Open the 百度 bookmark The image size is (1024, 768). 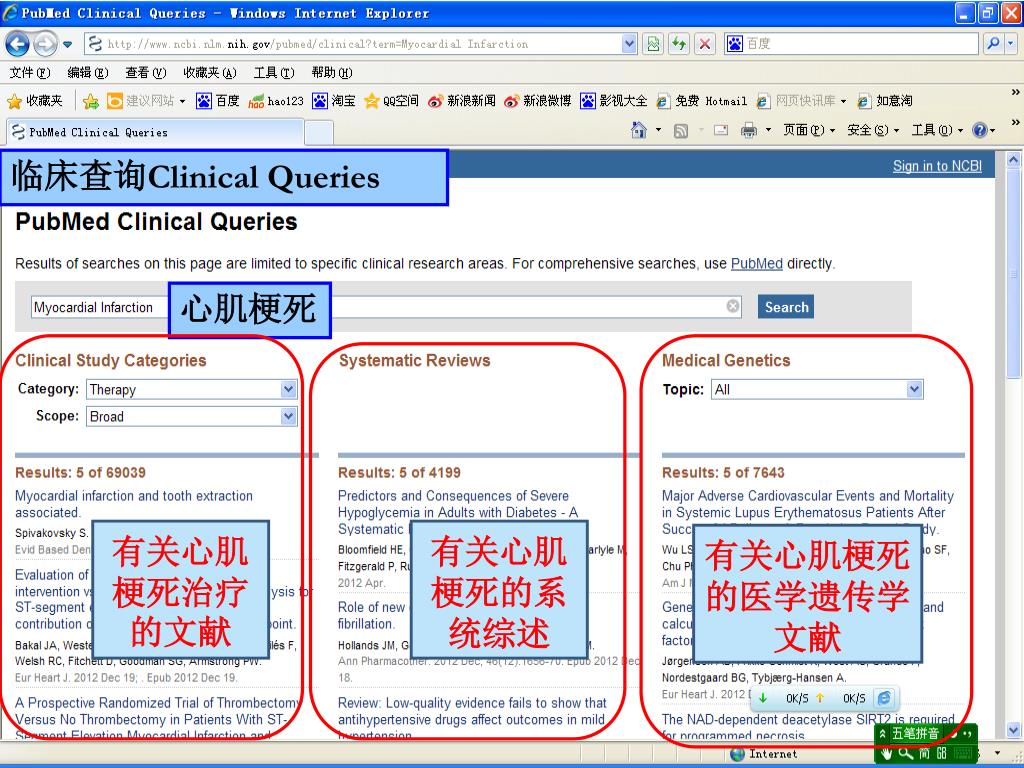point(217,101)
